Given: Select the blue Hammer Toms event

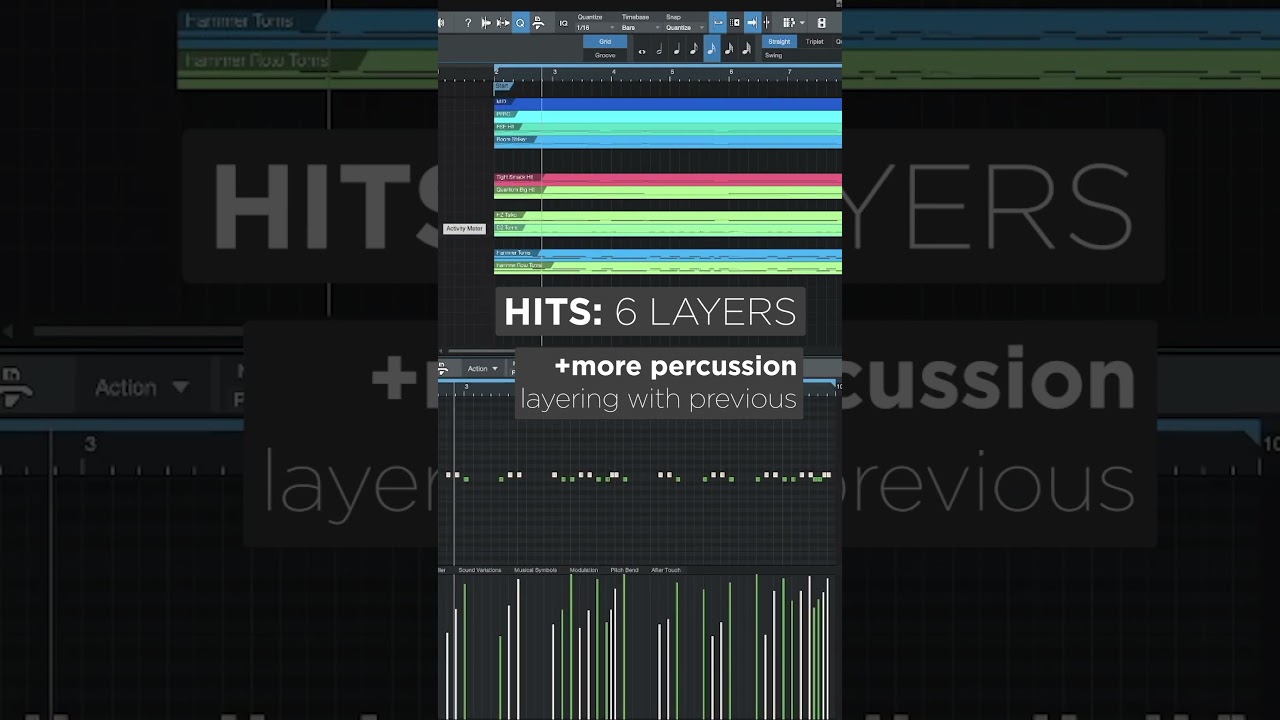Looking at the screenshot, I should tap(668, 254).
